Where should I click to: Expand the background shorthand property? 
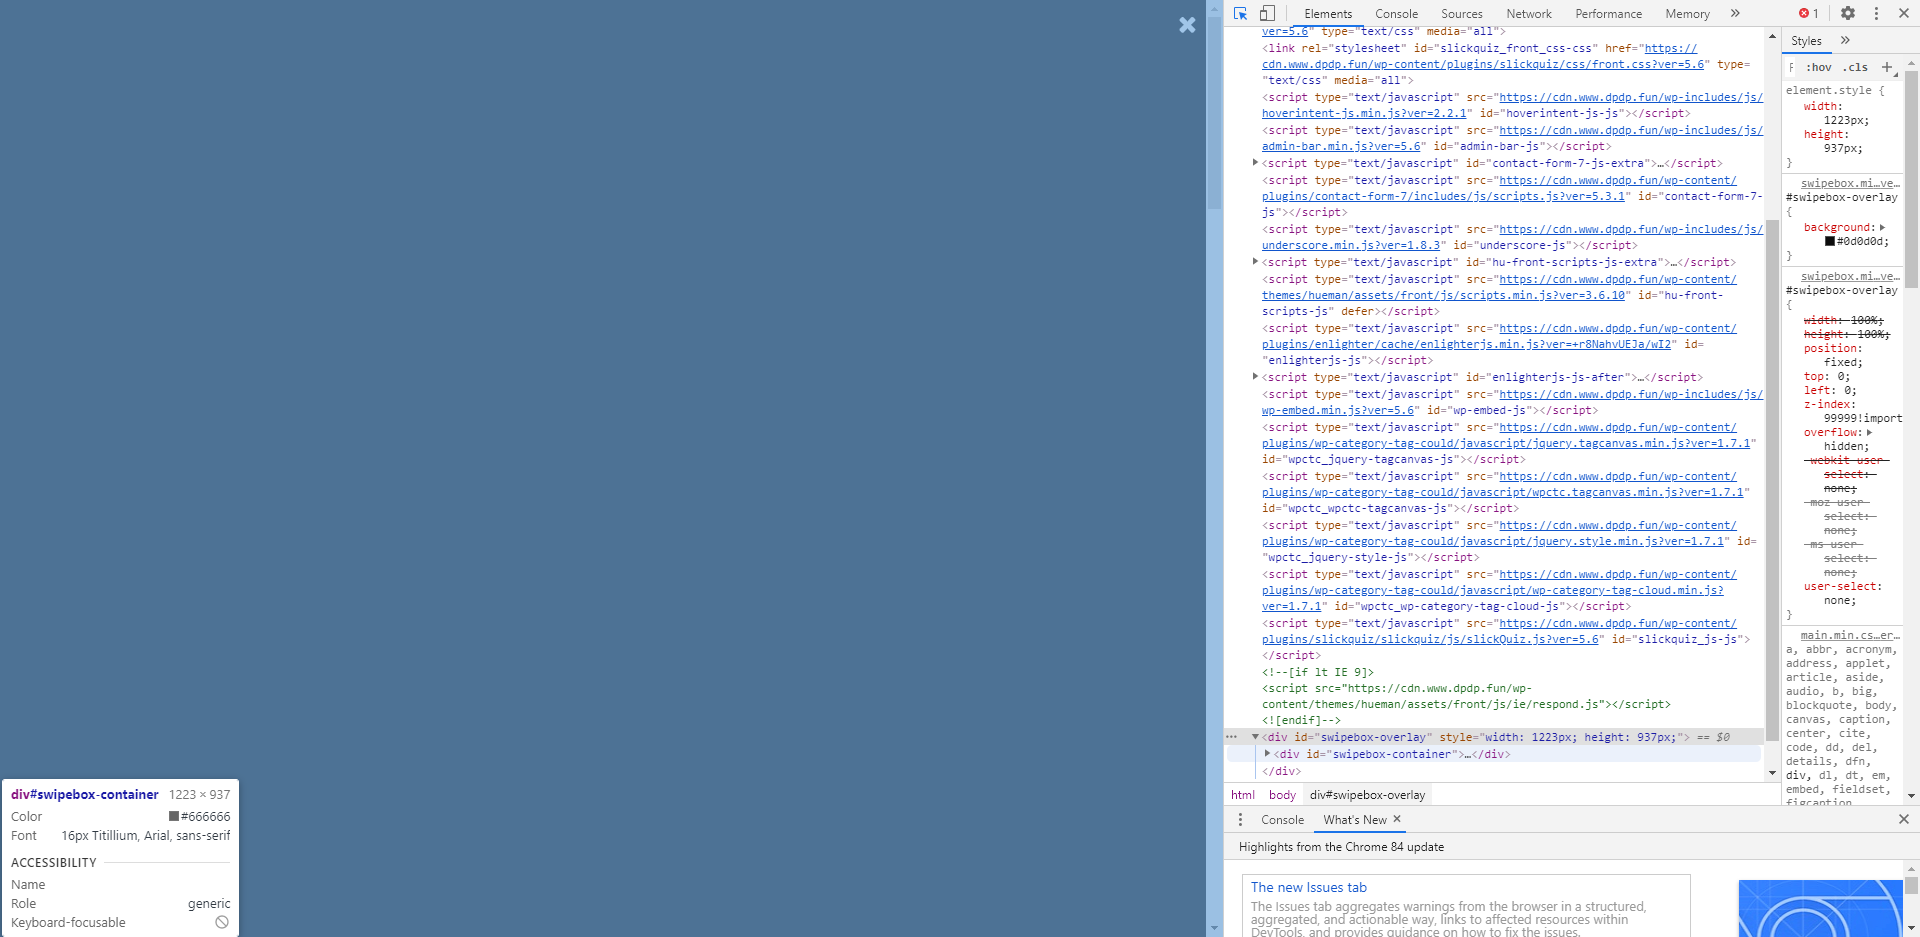click(1882, 227)
